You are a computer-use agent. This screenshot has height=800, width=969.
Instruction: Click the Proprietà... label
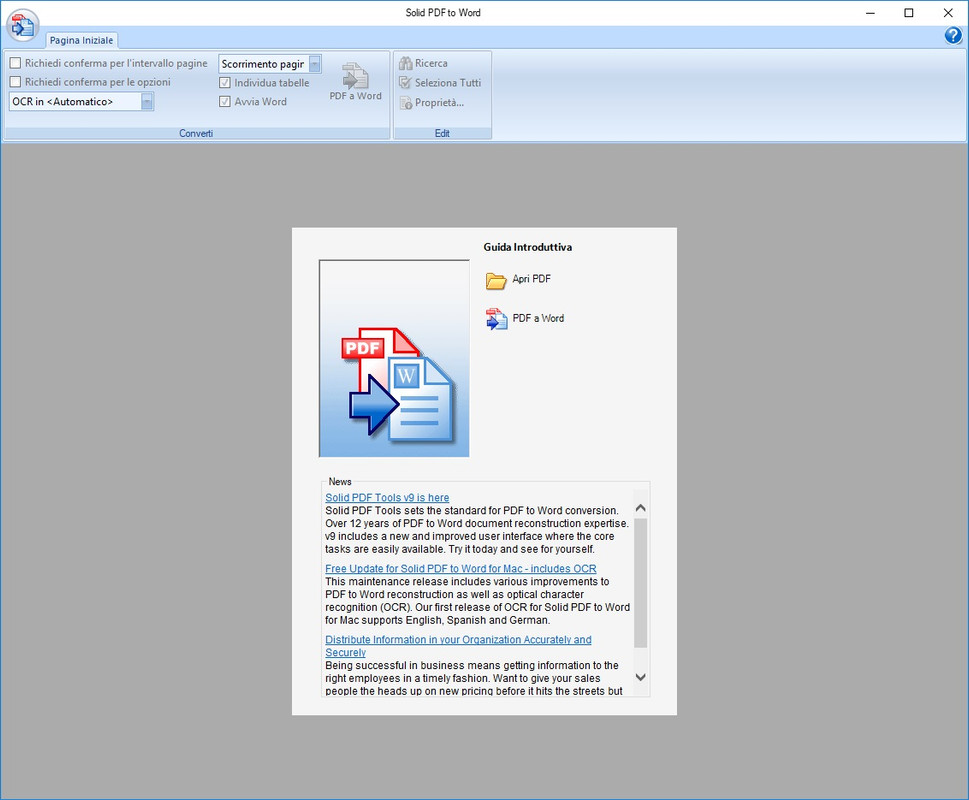tap(439, 103)
